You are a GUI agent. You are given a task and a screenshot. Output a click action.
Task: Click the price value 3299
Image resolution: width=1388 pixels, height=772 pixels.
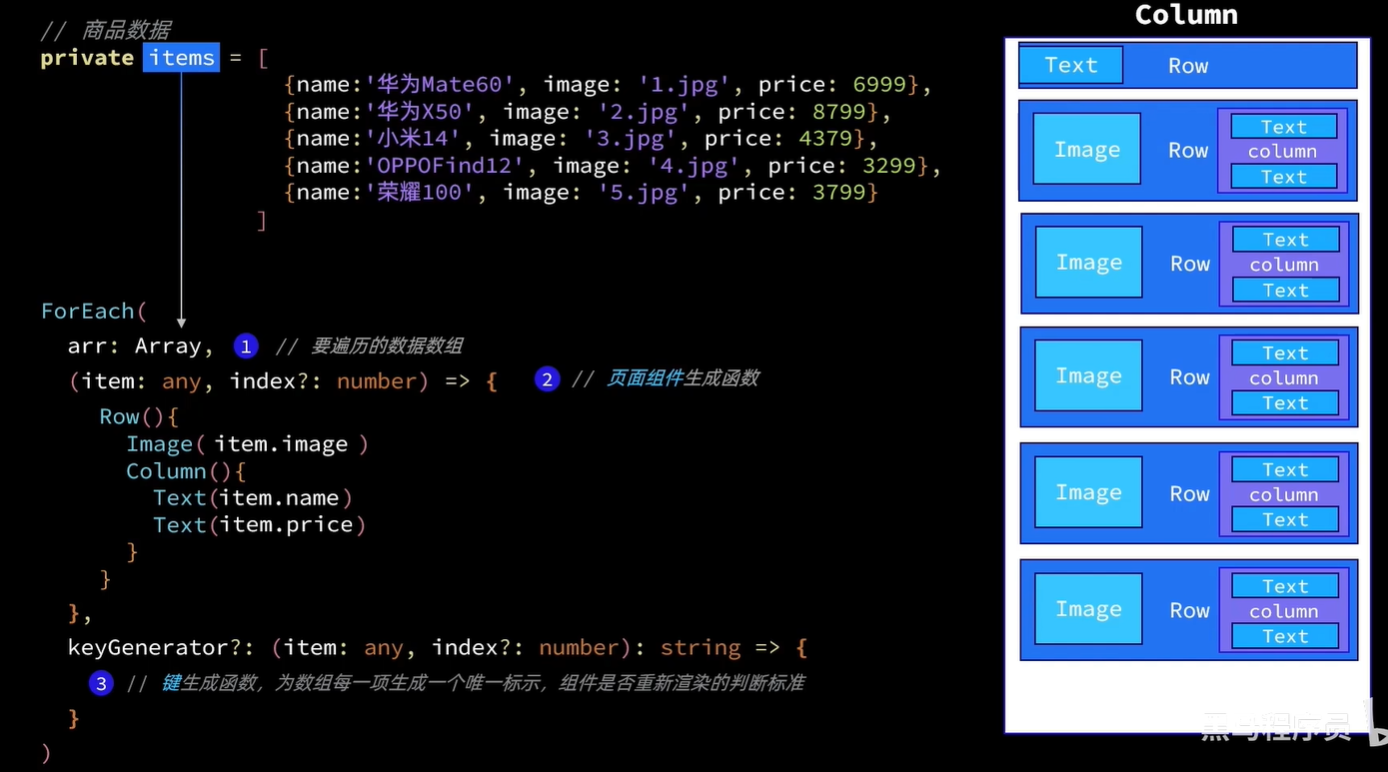coord(889,165)
